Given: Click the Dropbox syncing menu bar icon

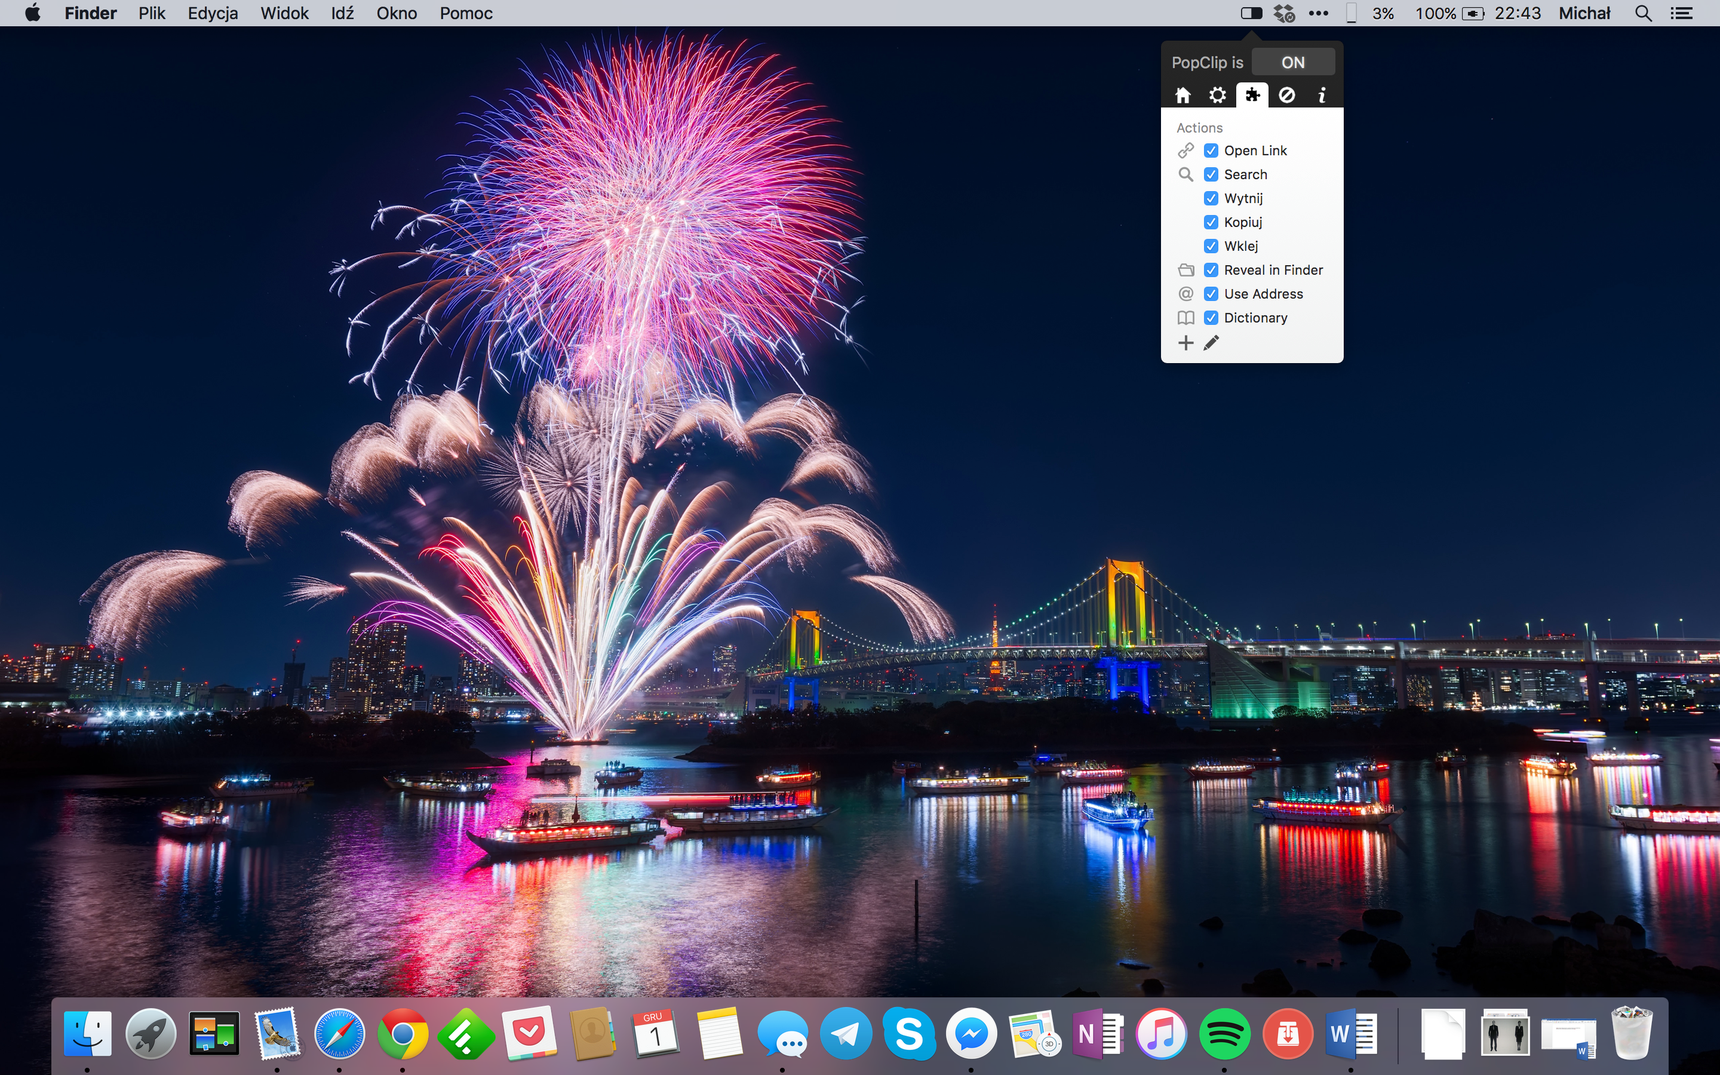Looking at the screenshot, I should point(1284,13).
